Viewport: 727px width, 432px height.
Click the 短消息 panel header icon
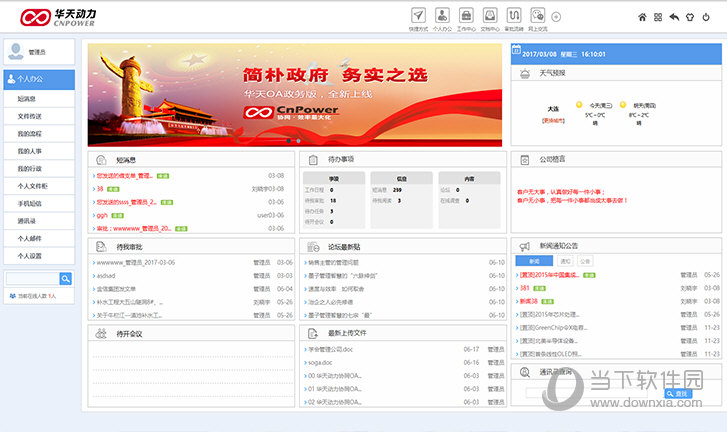101,160
